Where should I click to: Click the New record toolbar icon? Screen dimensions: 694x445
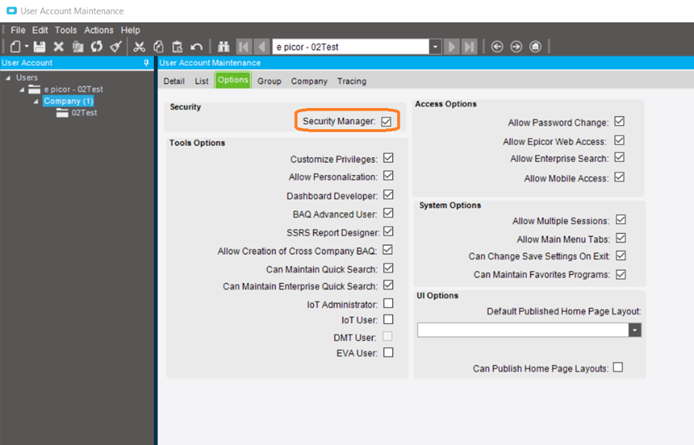[15, 46]
